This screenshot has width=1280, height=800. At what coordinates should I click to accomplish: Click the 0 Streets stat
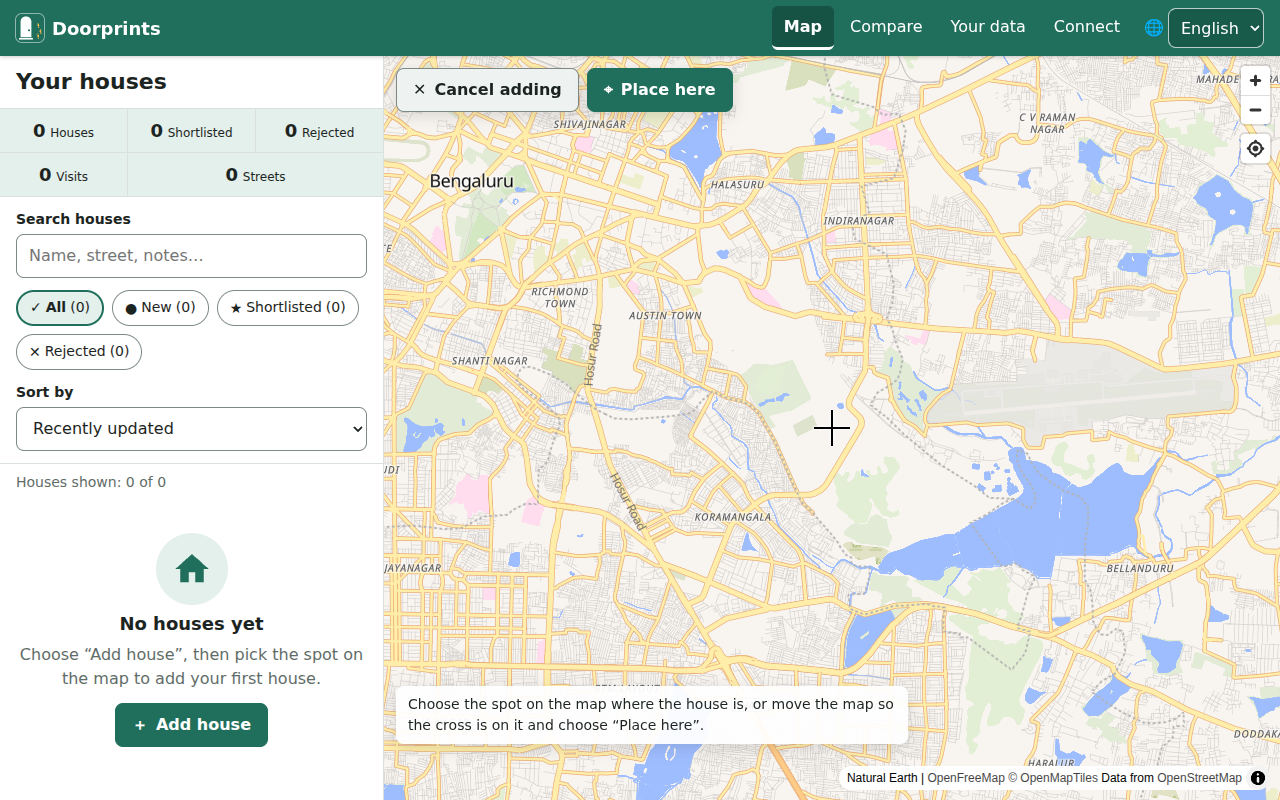click(256, 175)
